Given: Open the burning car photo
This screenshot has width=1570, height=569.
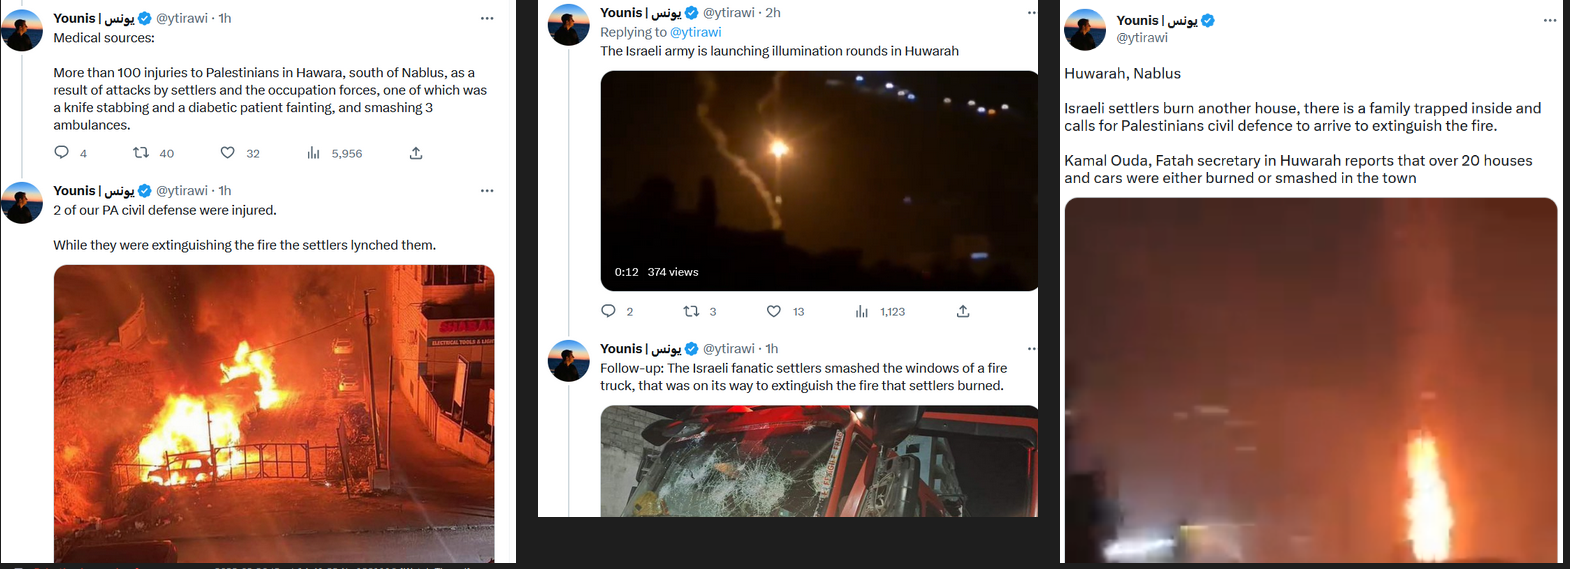Looking at the screenshot, I should click(274, 412).
